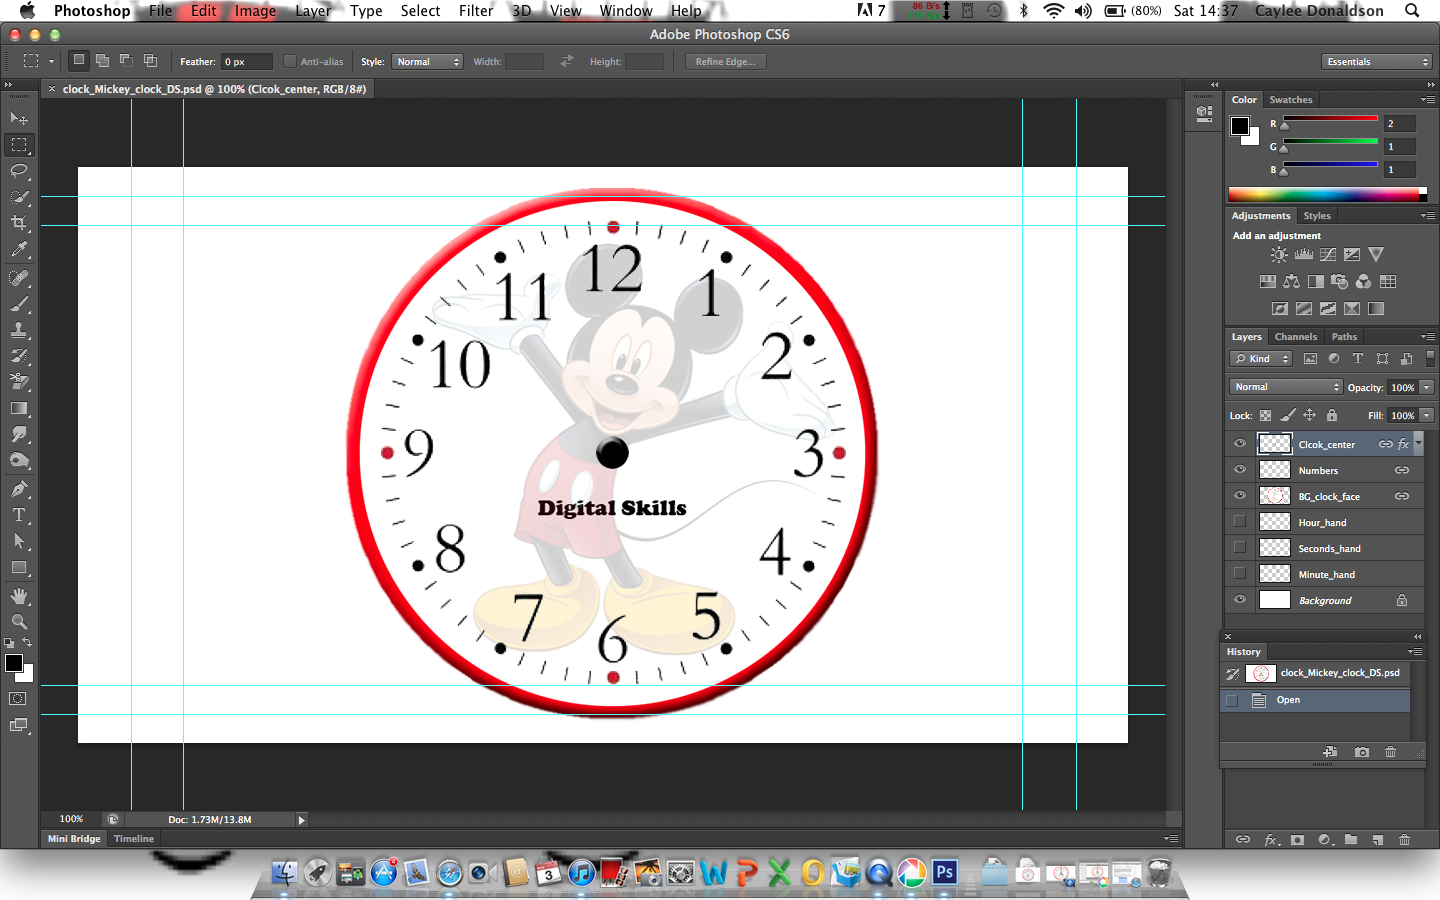Create new layer from Layers panel footer

1378,840
